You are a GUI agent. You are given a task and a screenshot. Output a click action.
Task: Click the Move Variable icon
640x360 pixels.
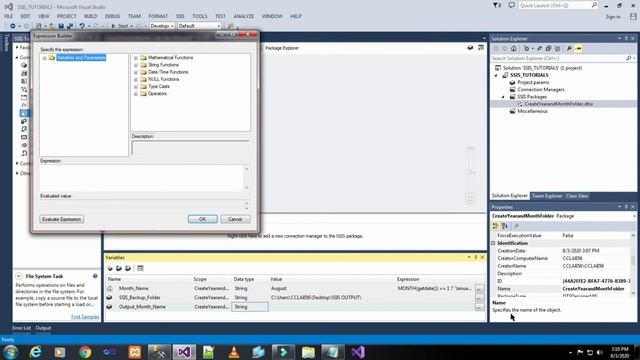(x=119, y=268)
